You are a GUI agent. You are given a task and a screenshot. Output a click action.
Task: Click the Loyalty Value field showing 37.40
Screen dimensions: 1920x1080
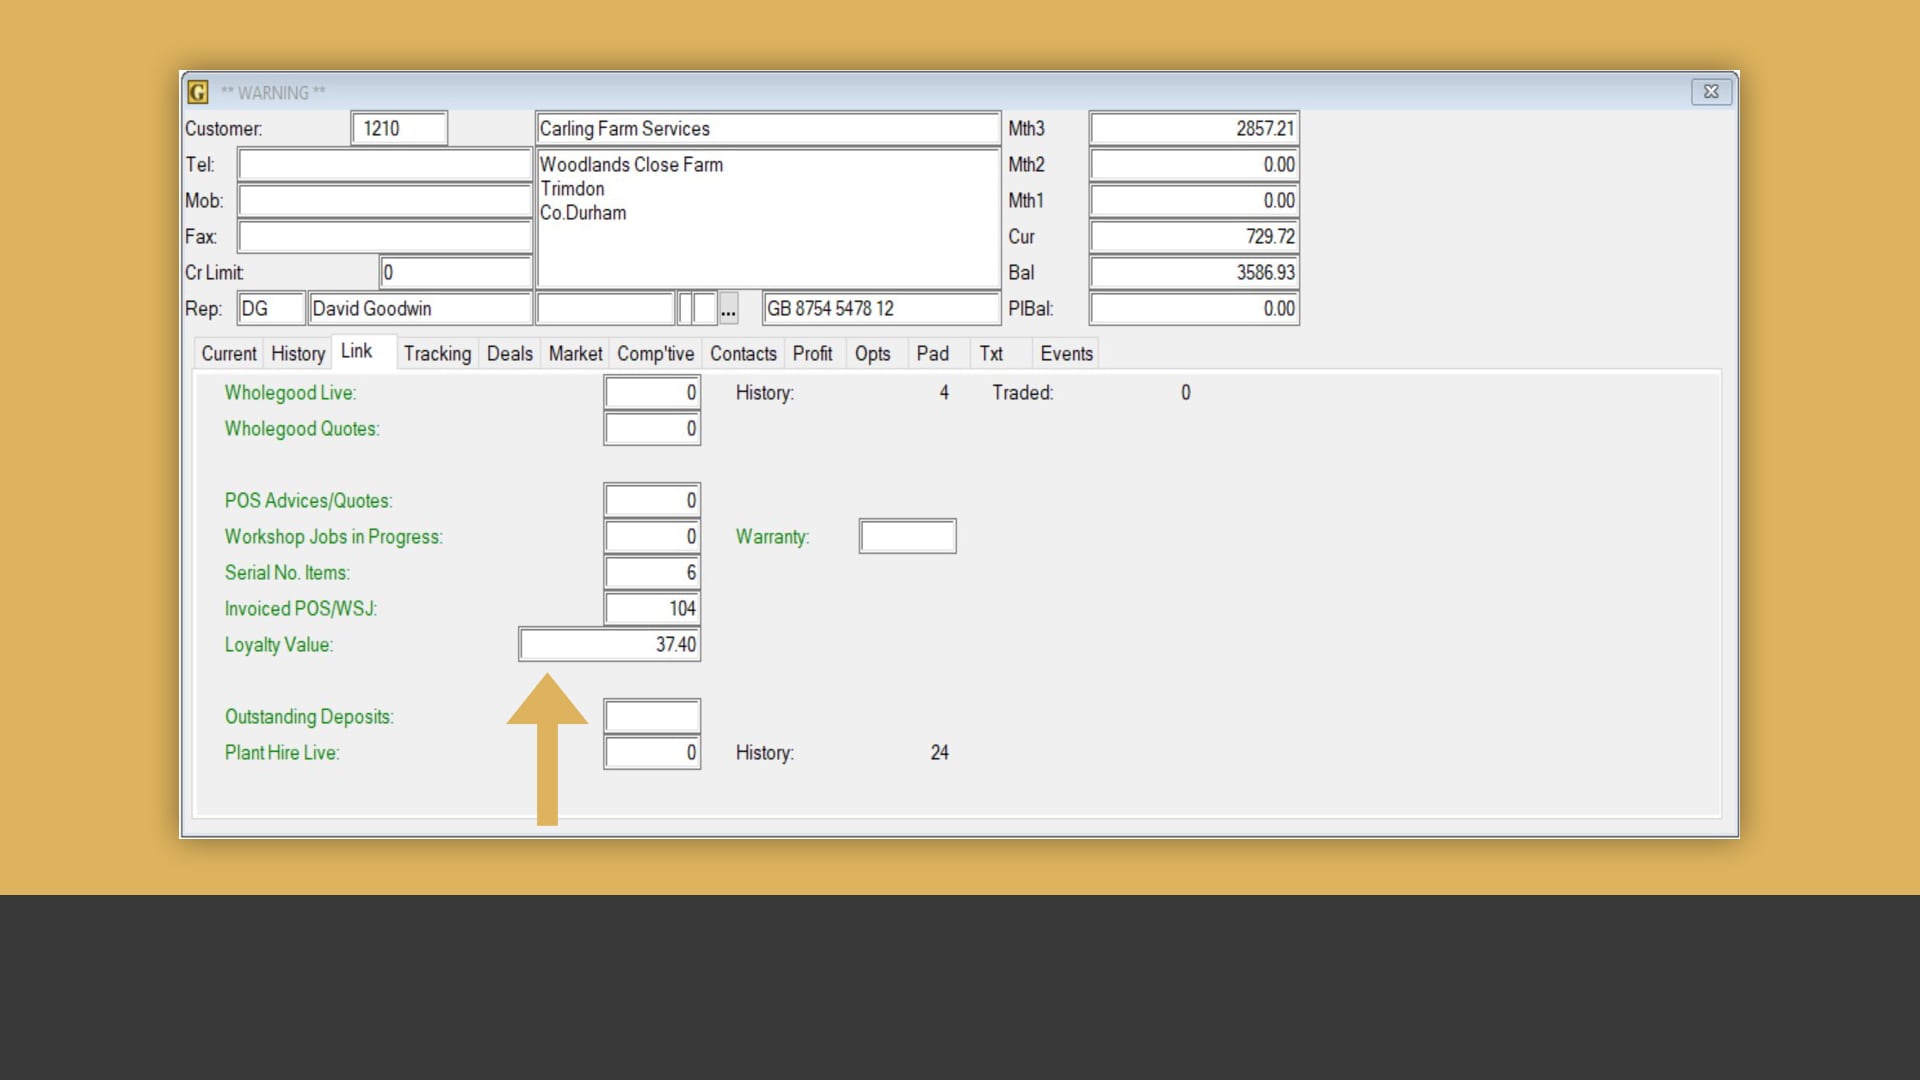609,645
